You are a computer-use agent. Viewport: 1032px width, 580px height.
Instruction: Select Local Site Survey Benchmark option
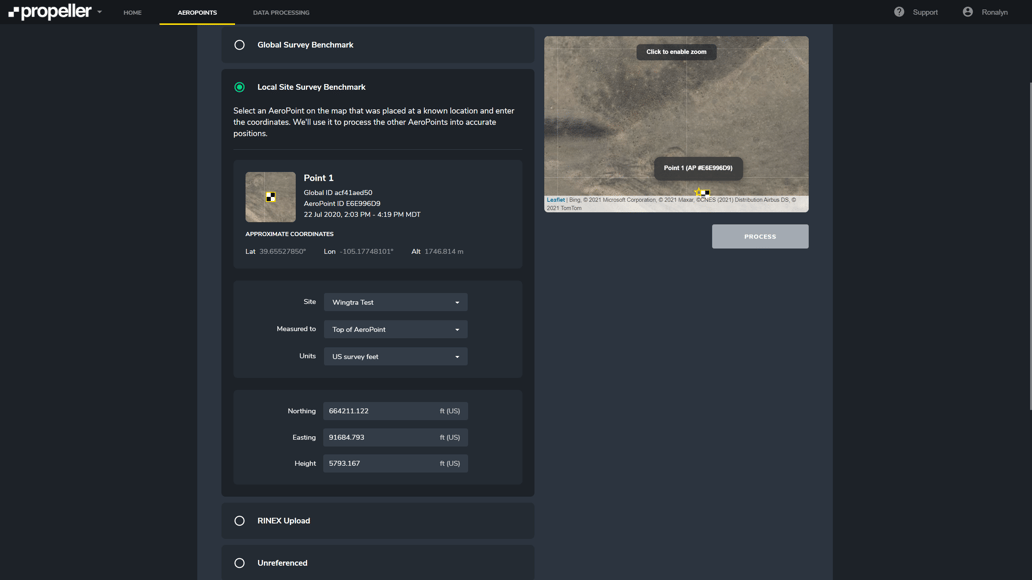coord(239,87)
